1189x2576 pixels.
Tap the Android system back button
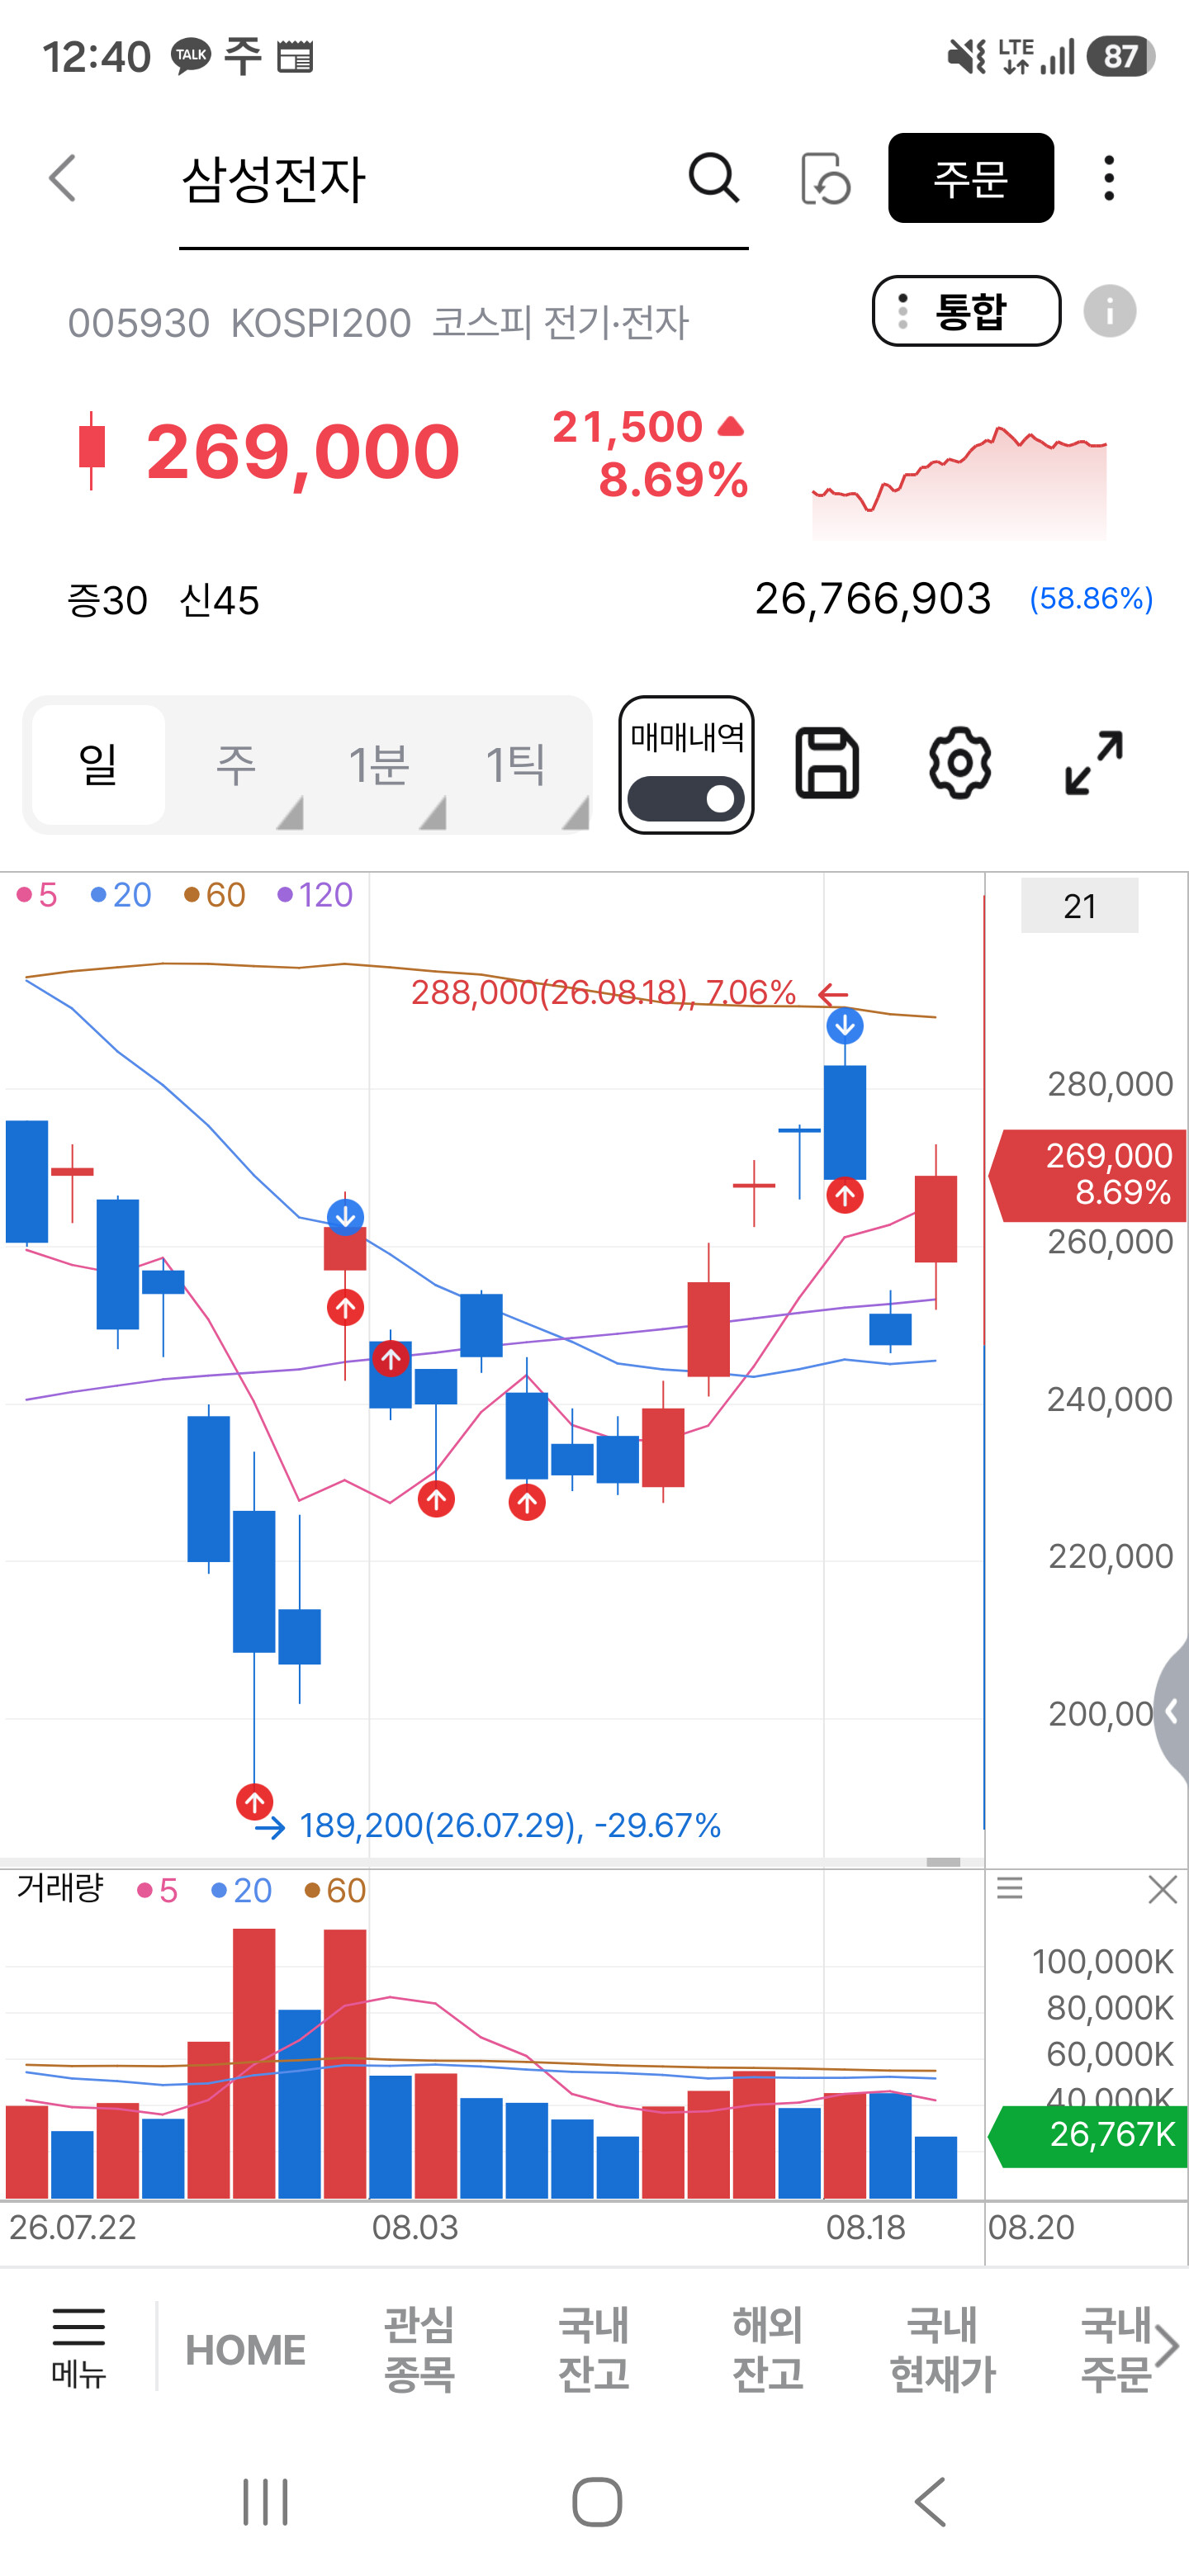point(930,2502)
